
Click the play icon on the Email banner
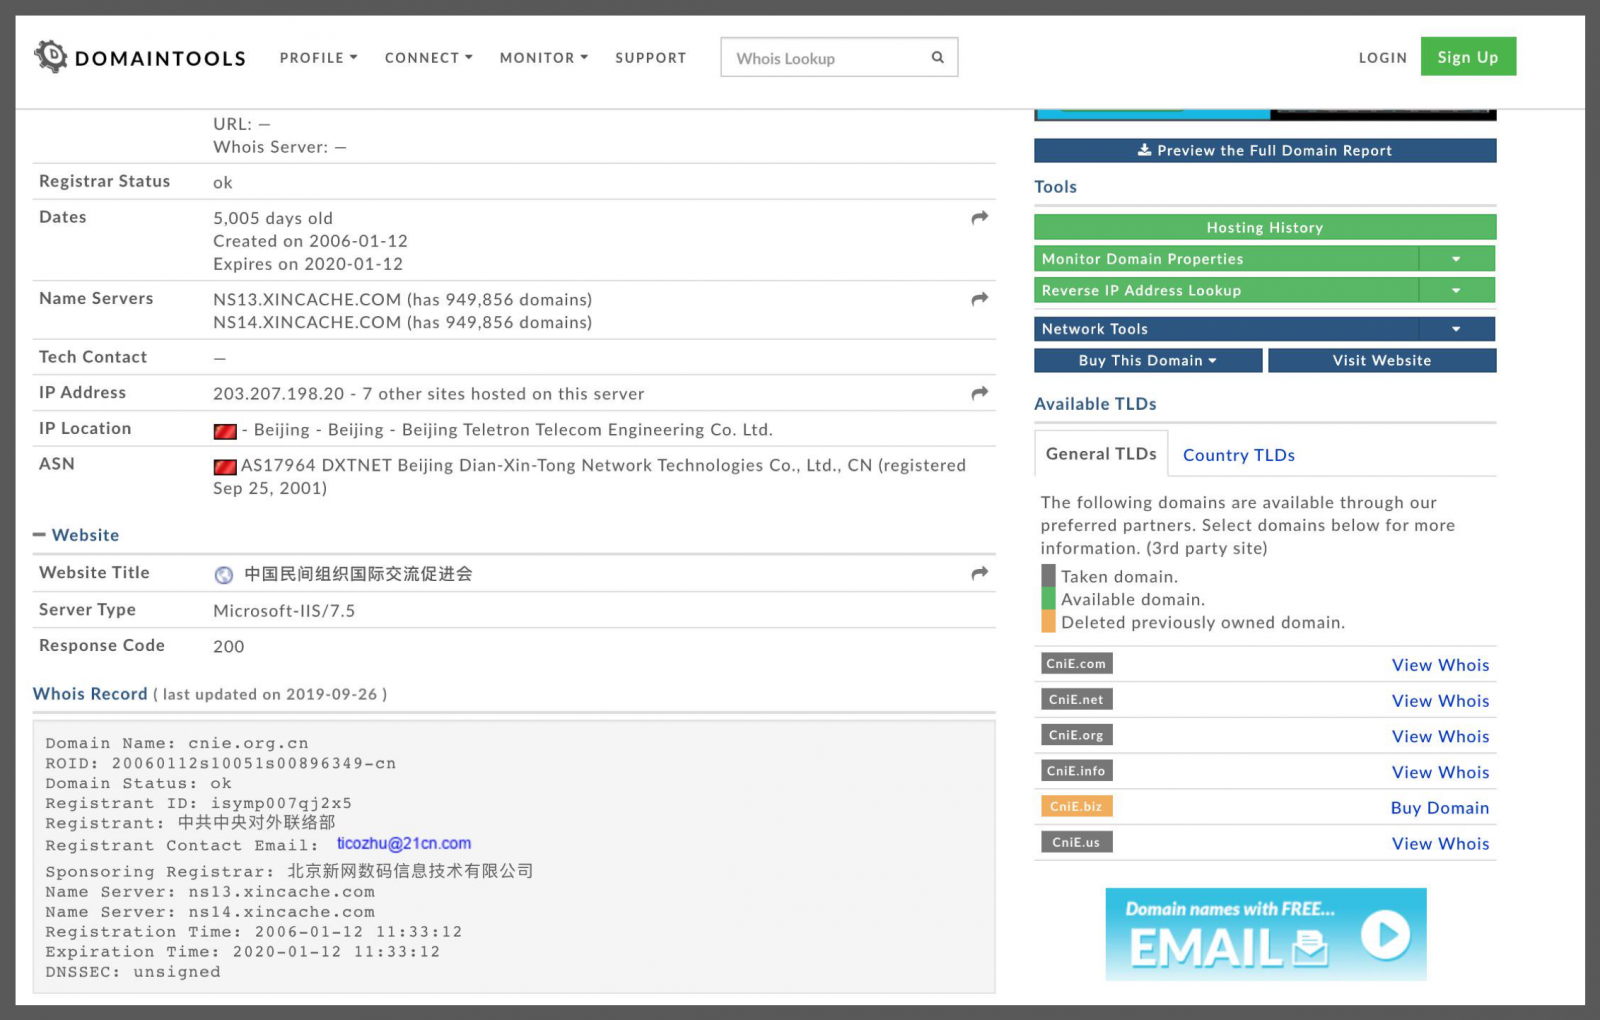(x=1386, y=936)
